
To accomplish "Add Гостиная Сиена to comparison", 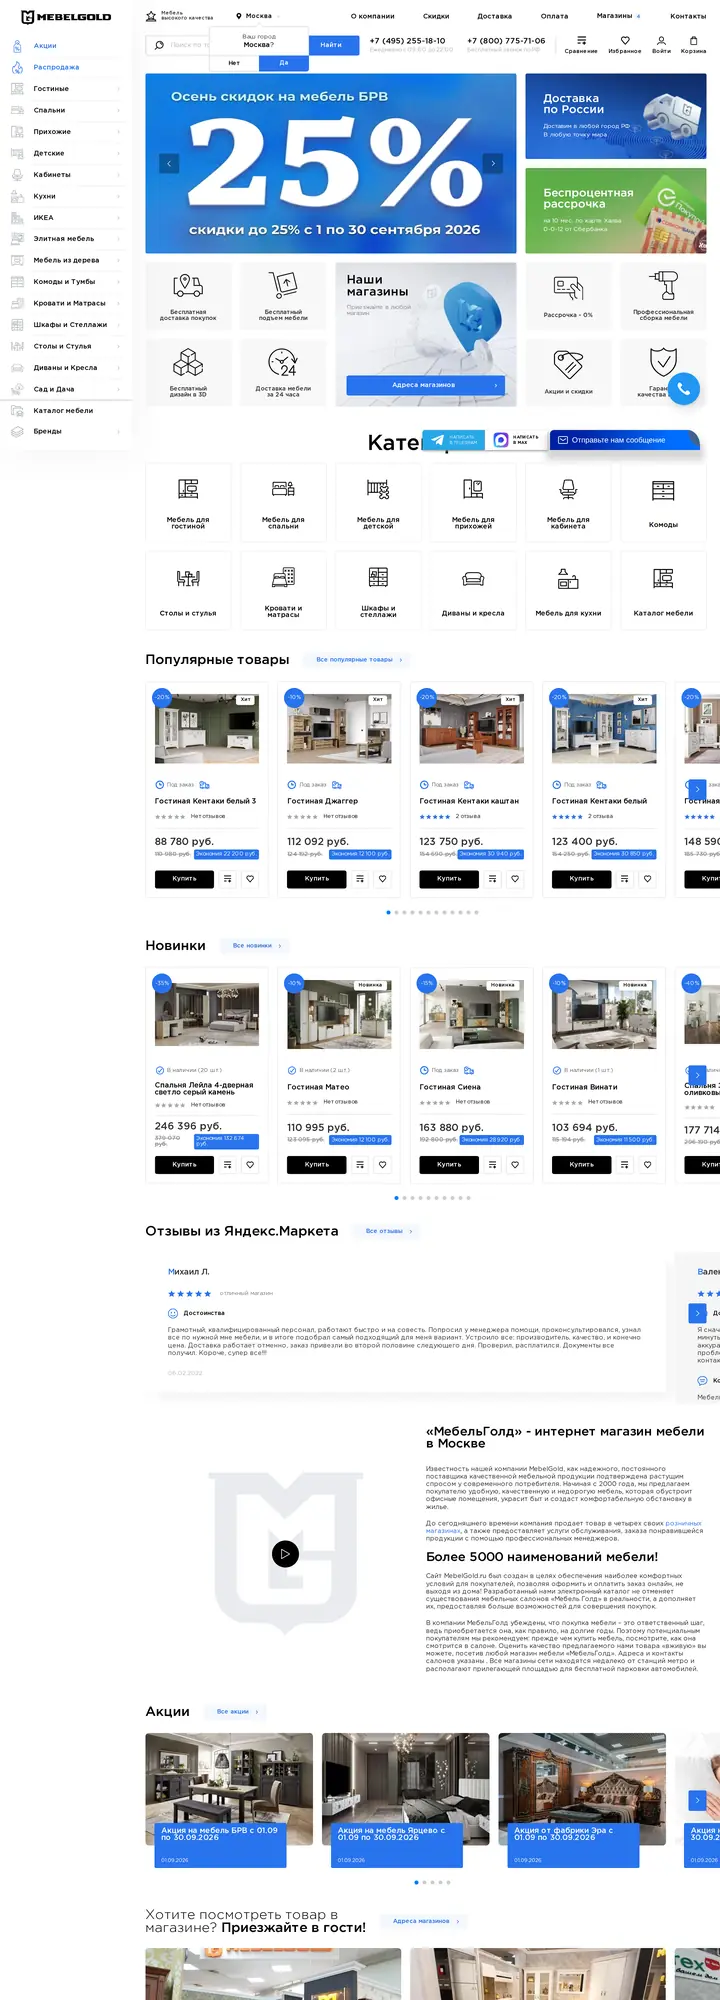I will point(493,1164).
